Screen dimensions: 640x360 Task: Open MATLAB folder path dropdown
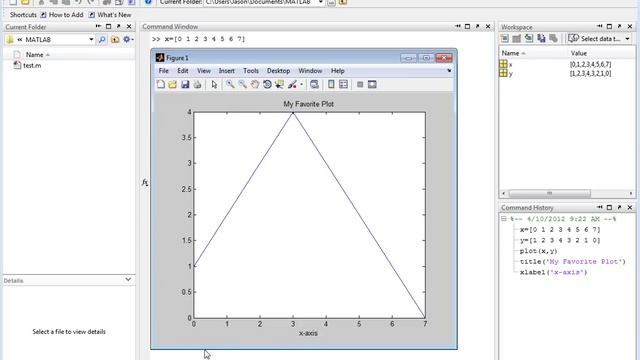[91, 40]
